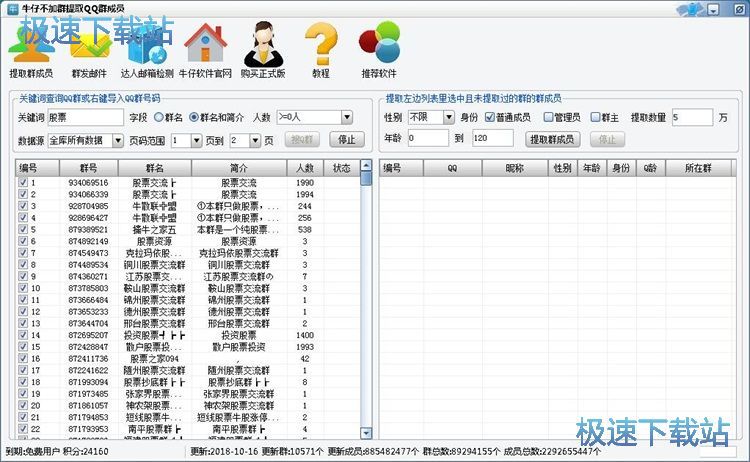This screenshot has height=462, width=750.
Task: Open the 推荐软件 icon
Action: point(379,50)
